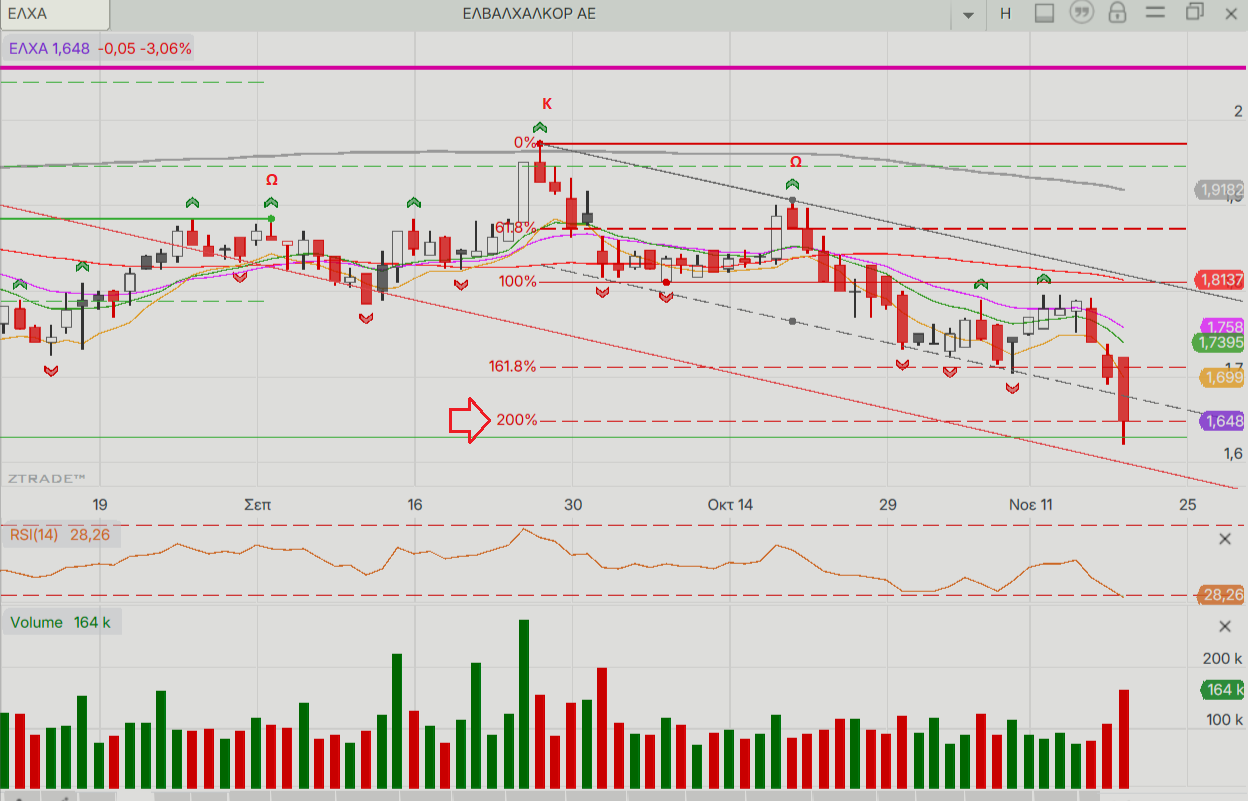
Task: Click the green 164 k volume tag
Action: pyautogui.click(x=1222, y=690)
